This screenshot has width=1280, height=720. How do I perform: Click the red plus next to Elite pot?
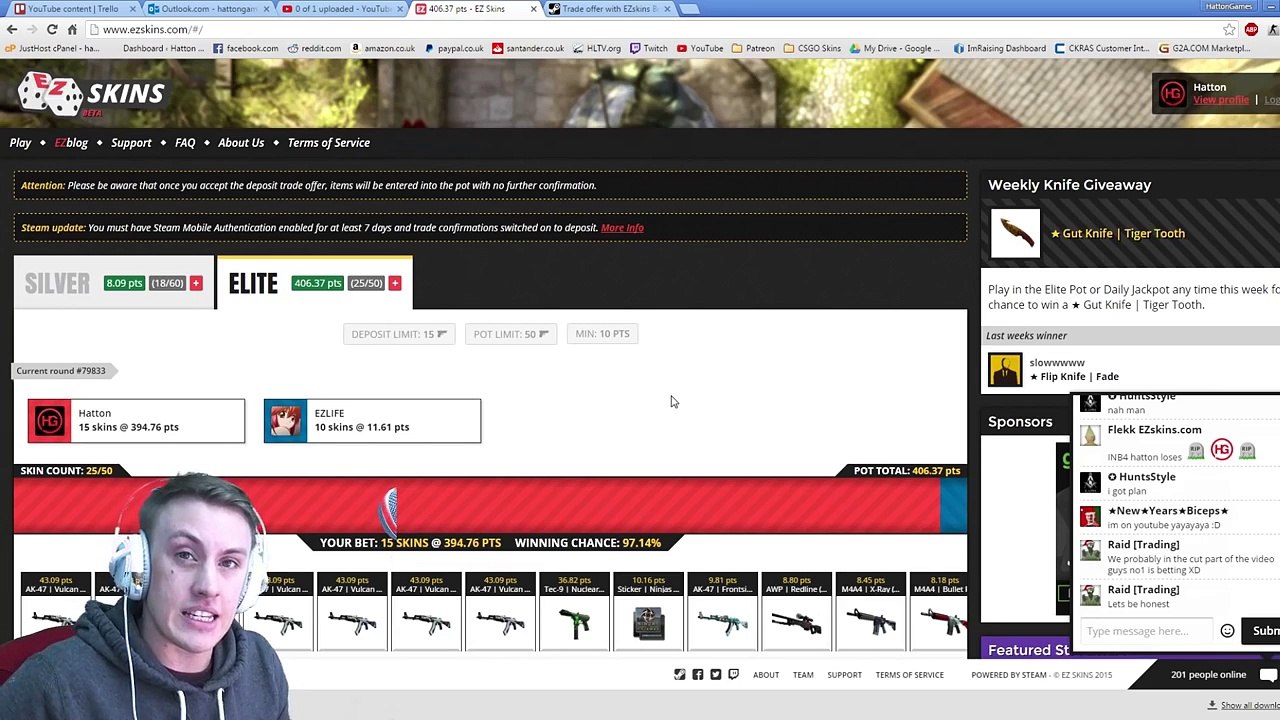coord(395,283)
